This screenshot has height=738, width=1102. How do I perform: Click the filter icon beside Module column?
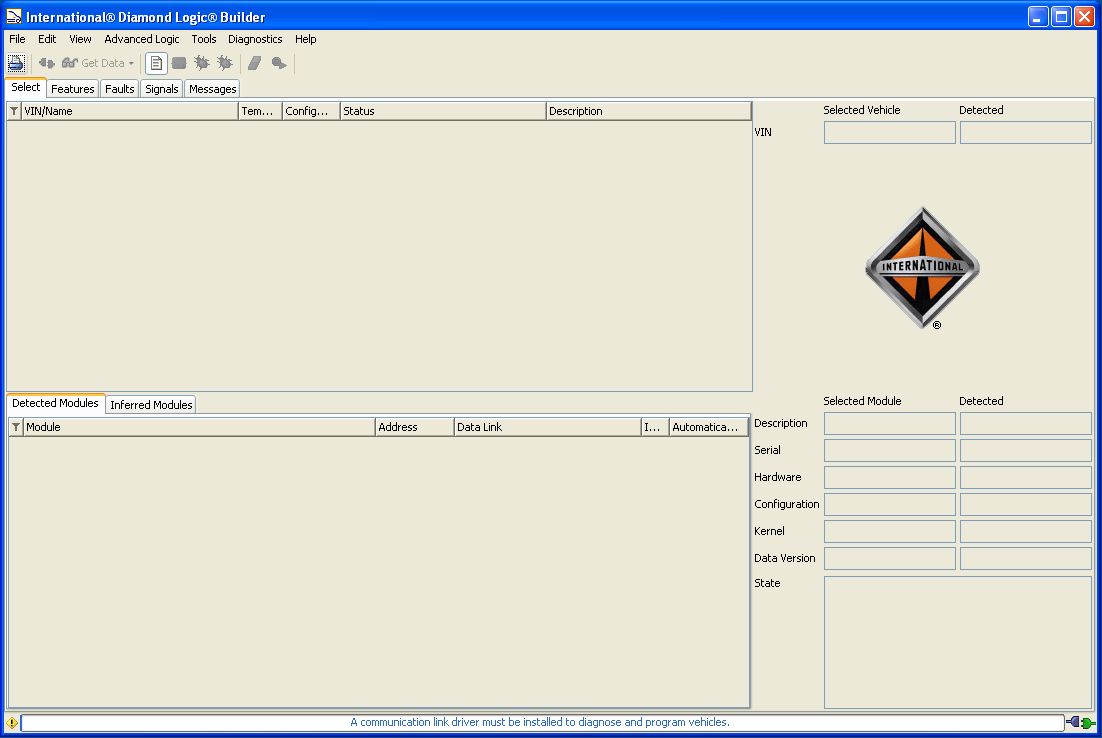tap(16, 427)
